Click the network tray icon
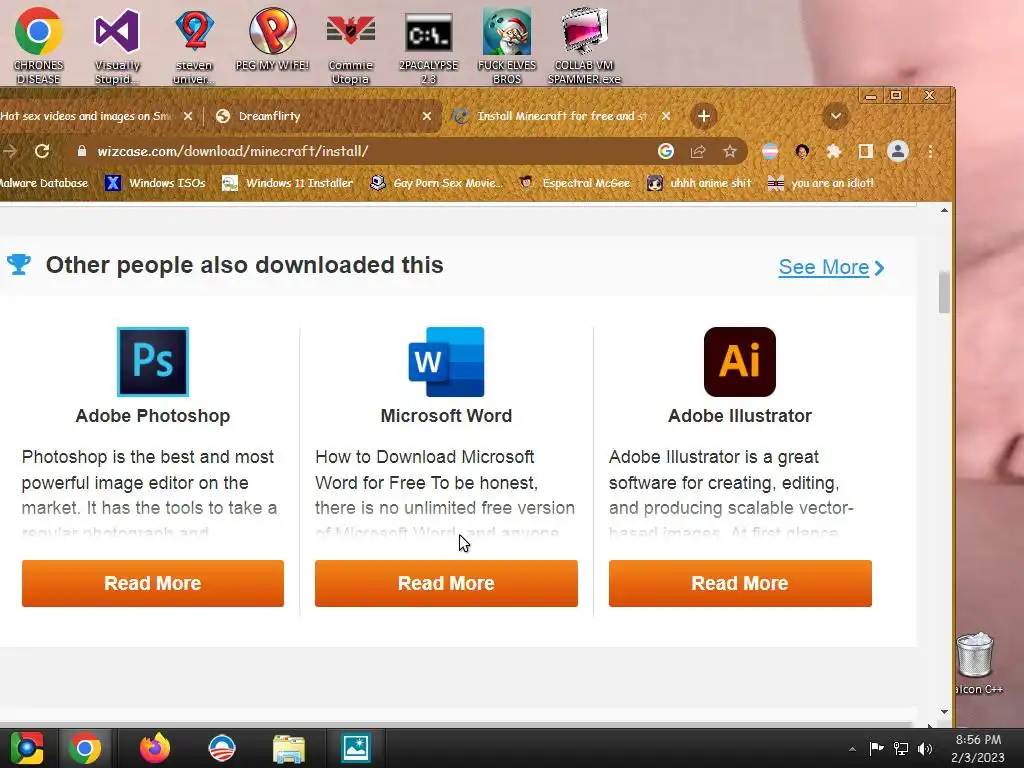Image resolution: width=1024 pixels, height=768 pixels. pos(901,748)
